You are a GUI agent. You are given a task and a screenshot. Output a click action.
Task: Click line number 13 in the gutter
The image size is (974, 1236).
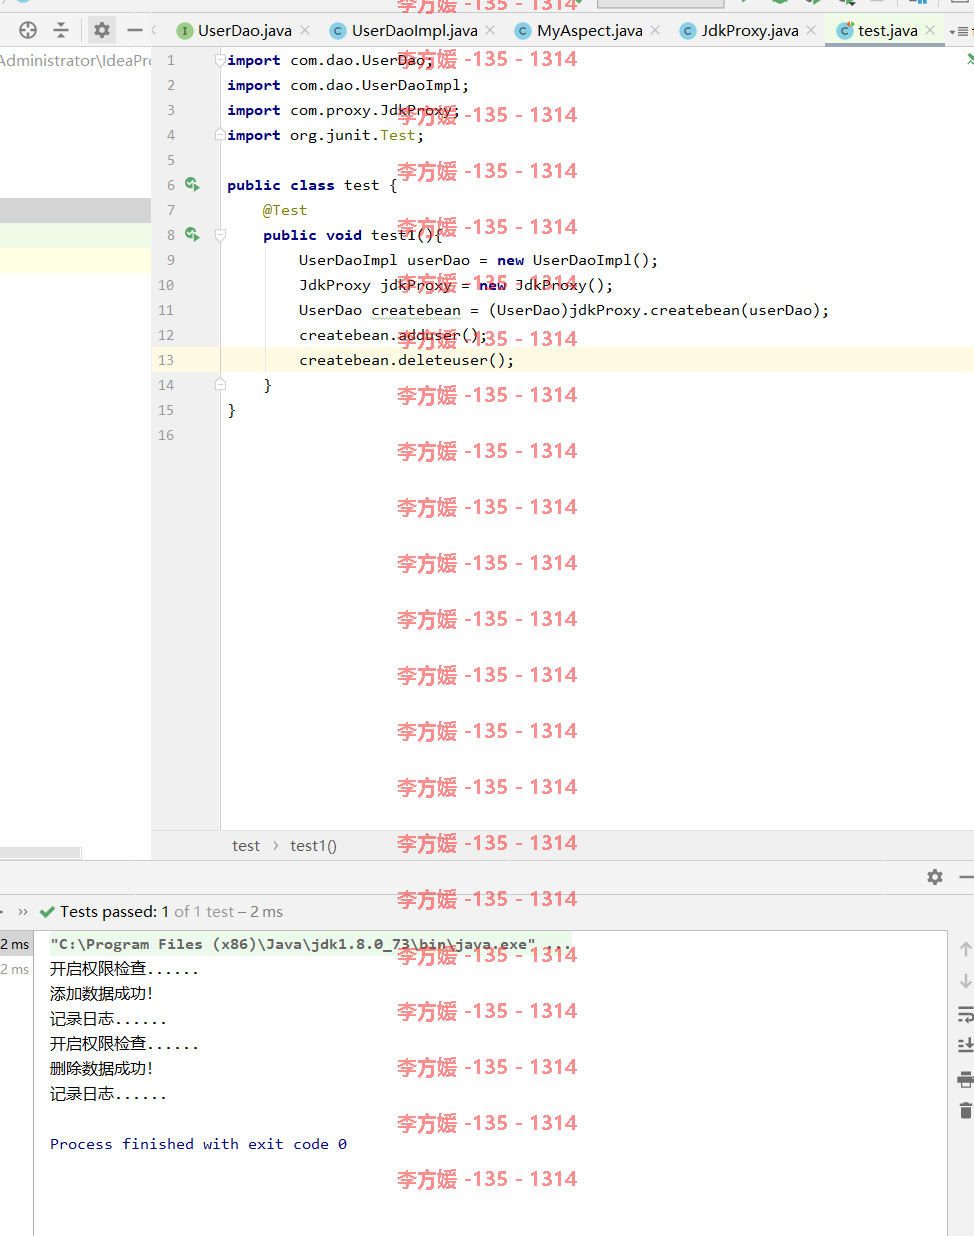click(x=166, y=360)
